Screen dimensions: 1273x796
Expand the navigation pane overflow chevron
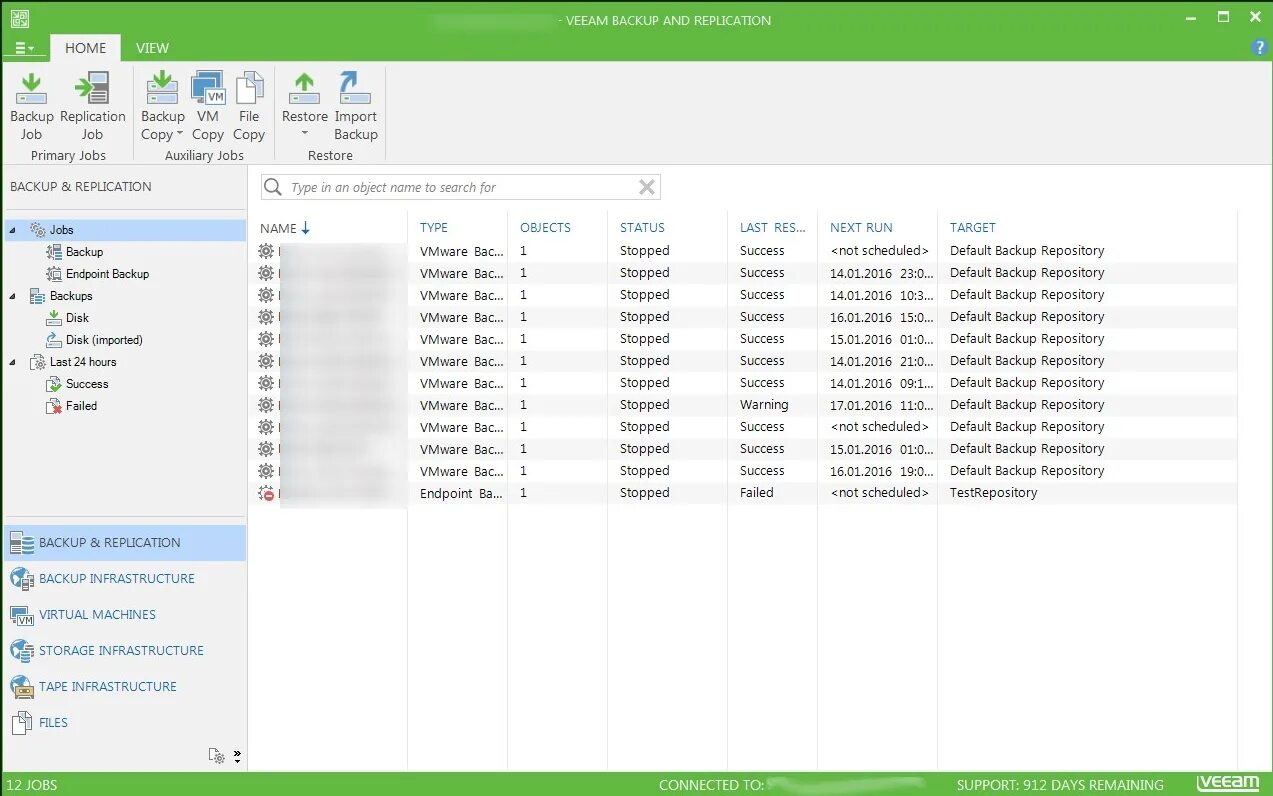coord(237,756)
